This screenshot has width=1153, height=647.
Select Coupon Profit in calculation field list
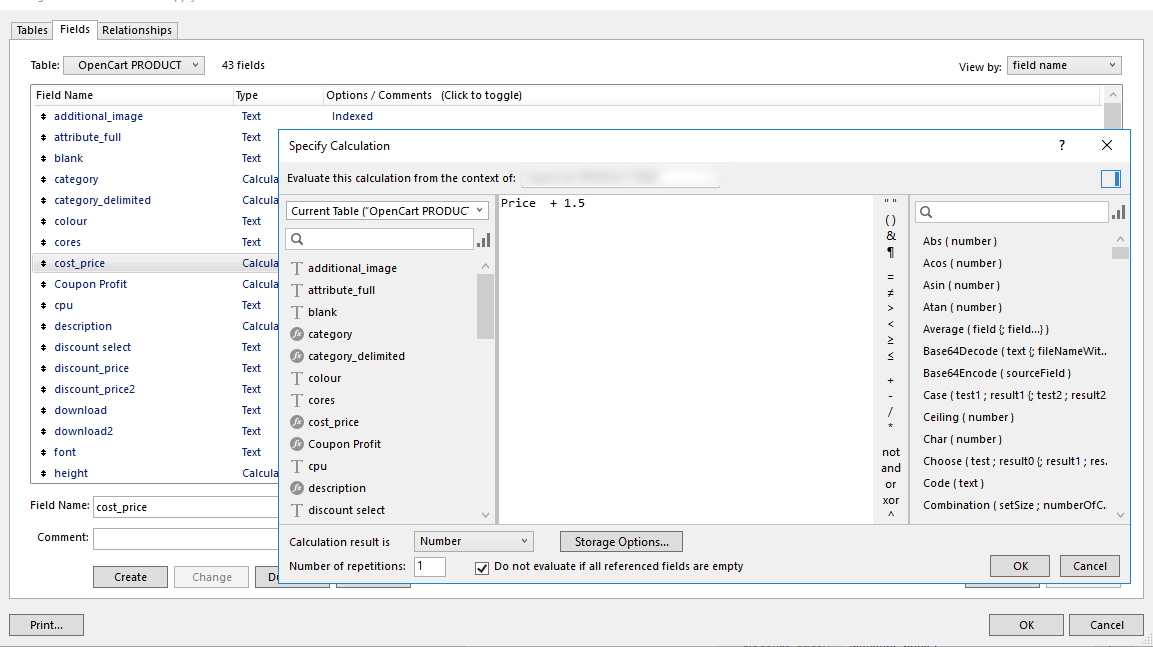[344, 444]
